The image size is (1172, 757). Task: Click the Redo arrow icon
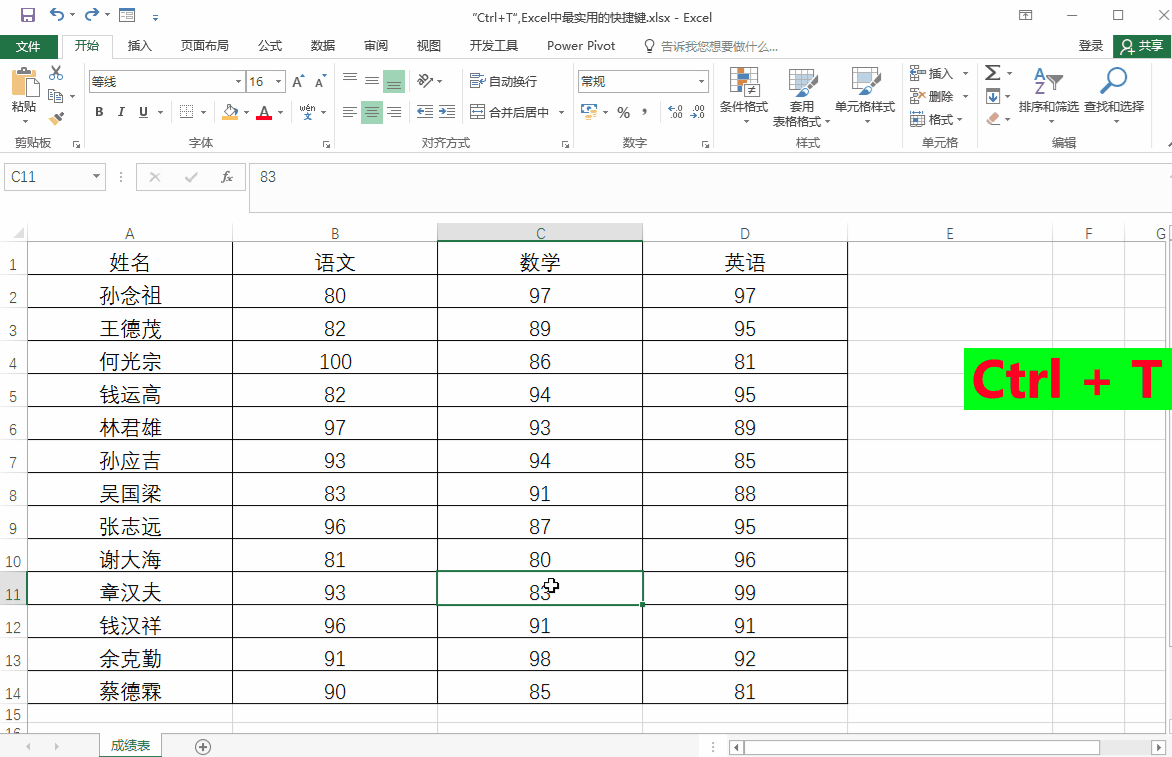[x=91, y=14]
